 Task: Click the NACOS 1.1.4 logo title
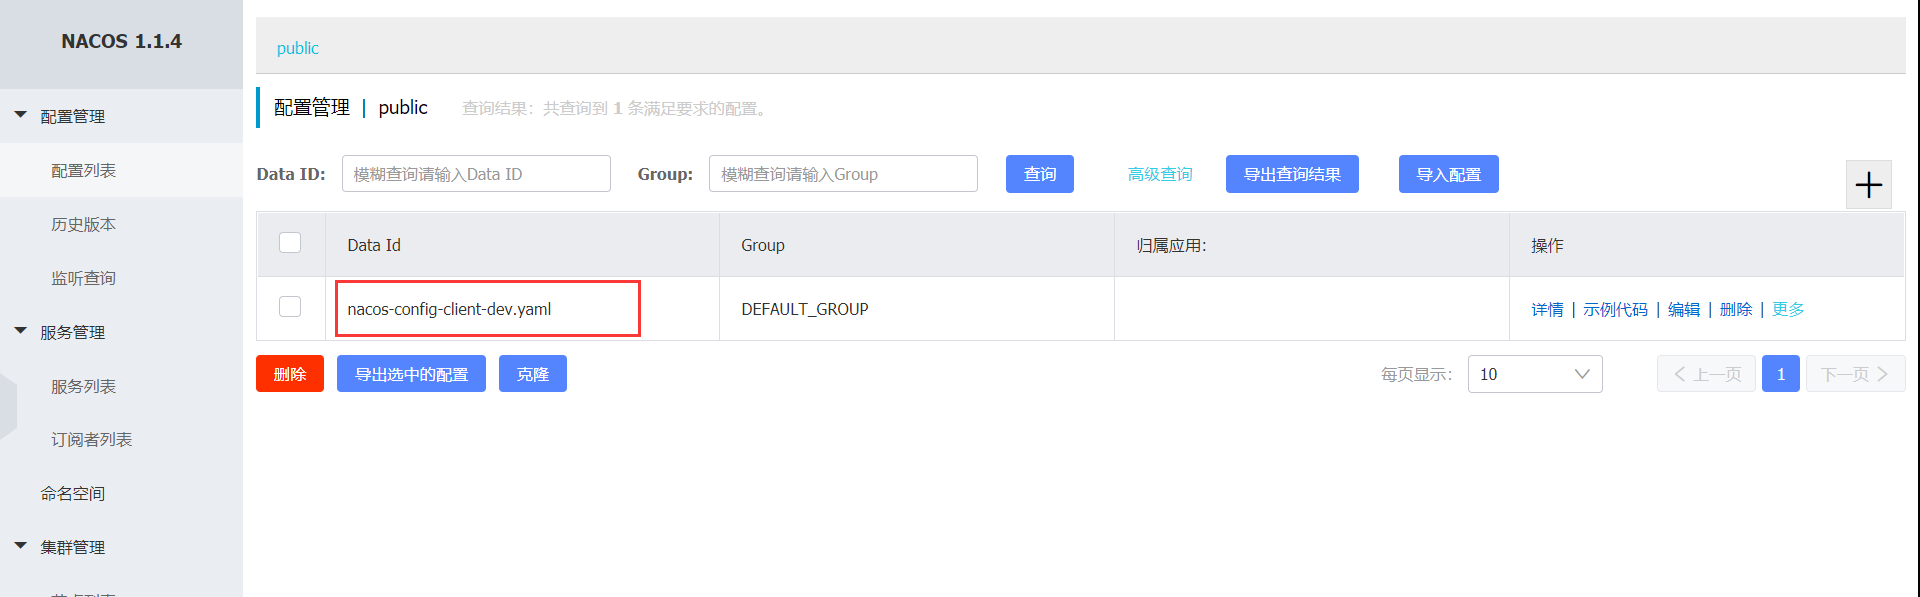[121, 41]
